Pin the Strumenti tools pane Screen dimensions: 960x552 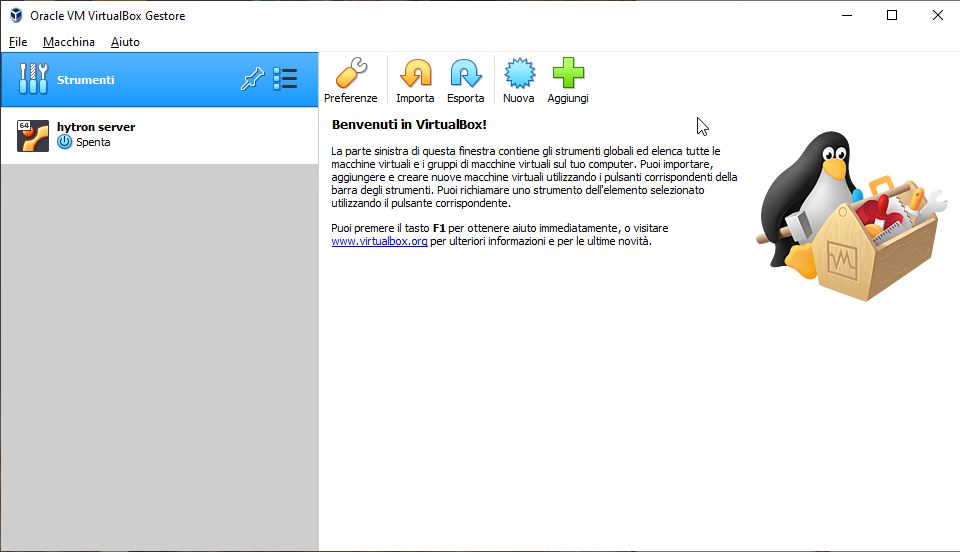click(252, 79)
